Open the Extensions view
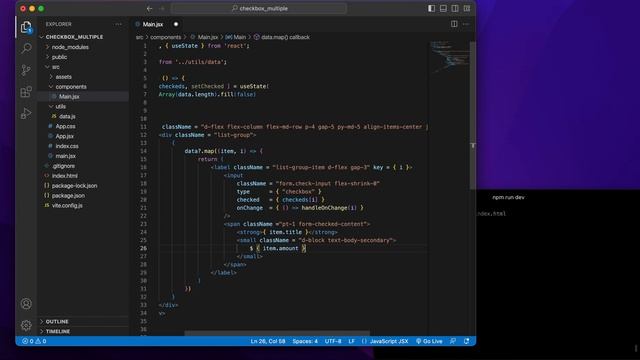 [x=26, y=92]
